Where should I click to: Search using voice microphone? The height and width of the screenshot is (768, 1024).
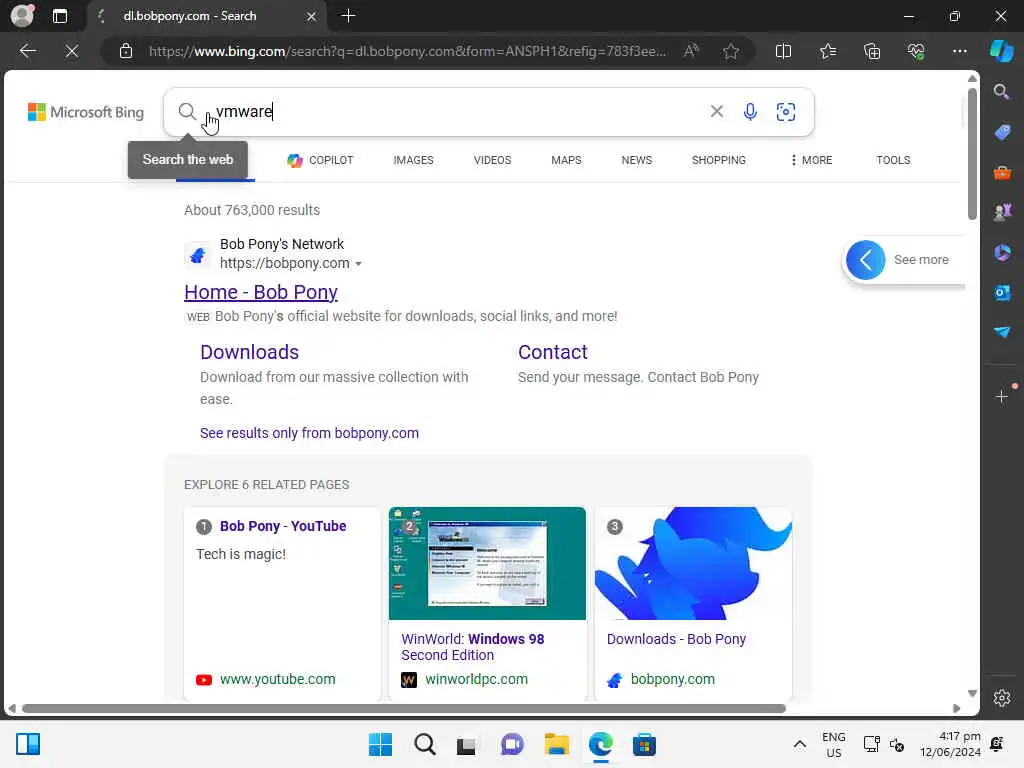pos(750,112)
